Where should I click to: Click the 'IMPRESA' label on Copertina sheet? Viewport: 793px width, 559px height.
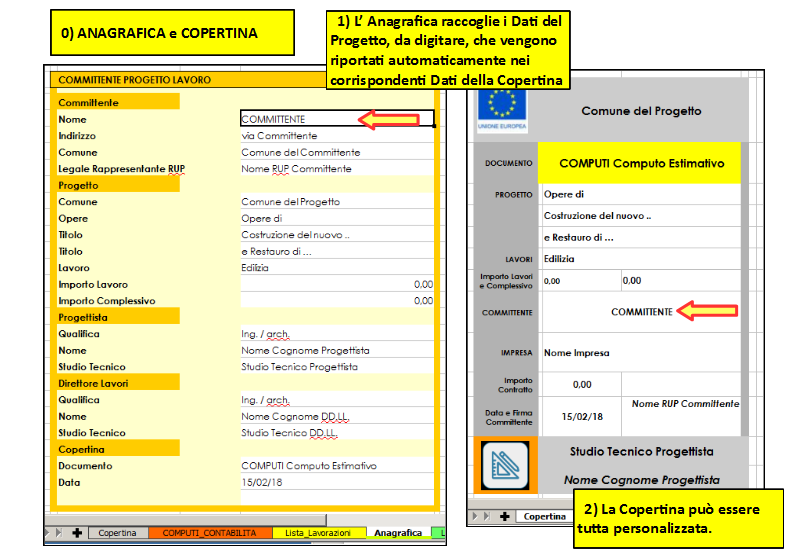(x=516, y=353)
